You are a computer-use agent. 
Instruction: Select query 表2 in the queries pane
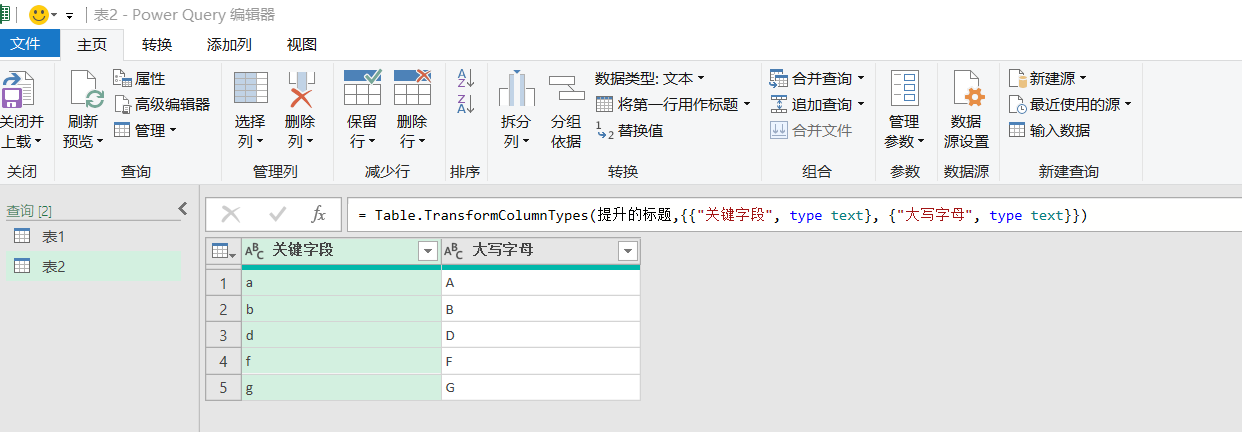point(93,266)
